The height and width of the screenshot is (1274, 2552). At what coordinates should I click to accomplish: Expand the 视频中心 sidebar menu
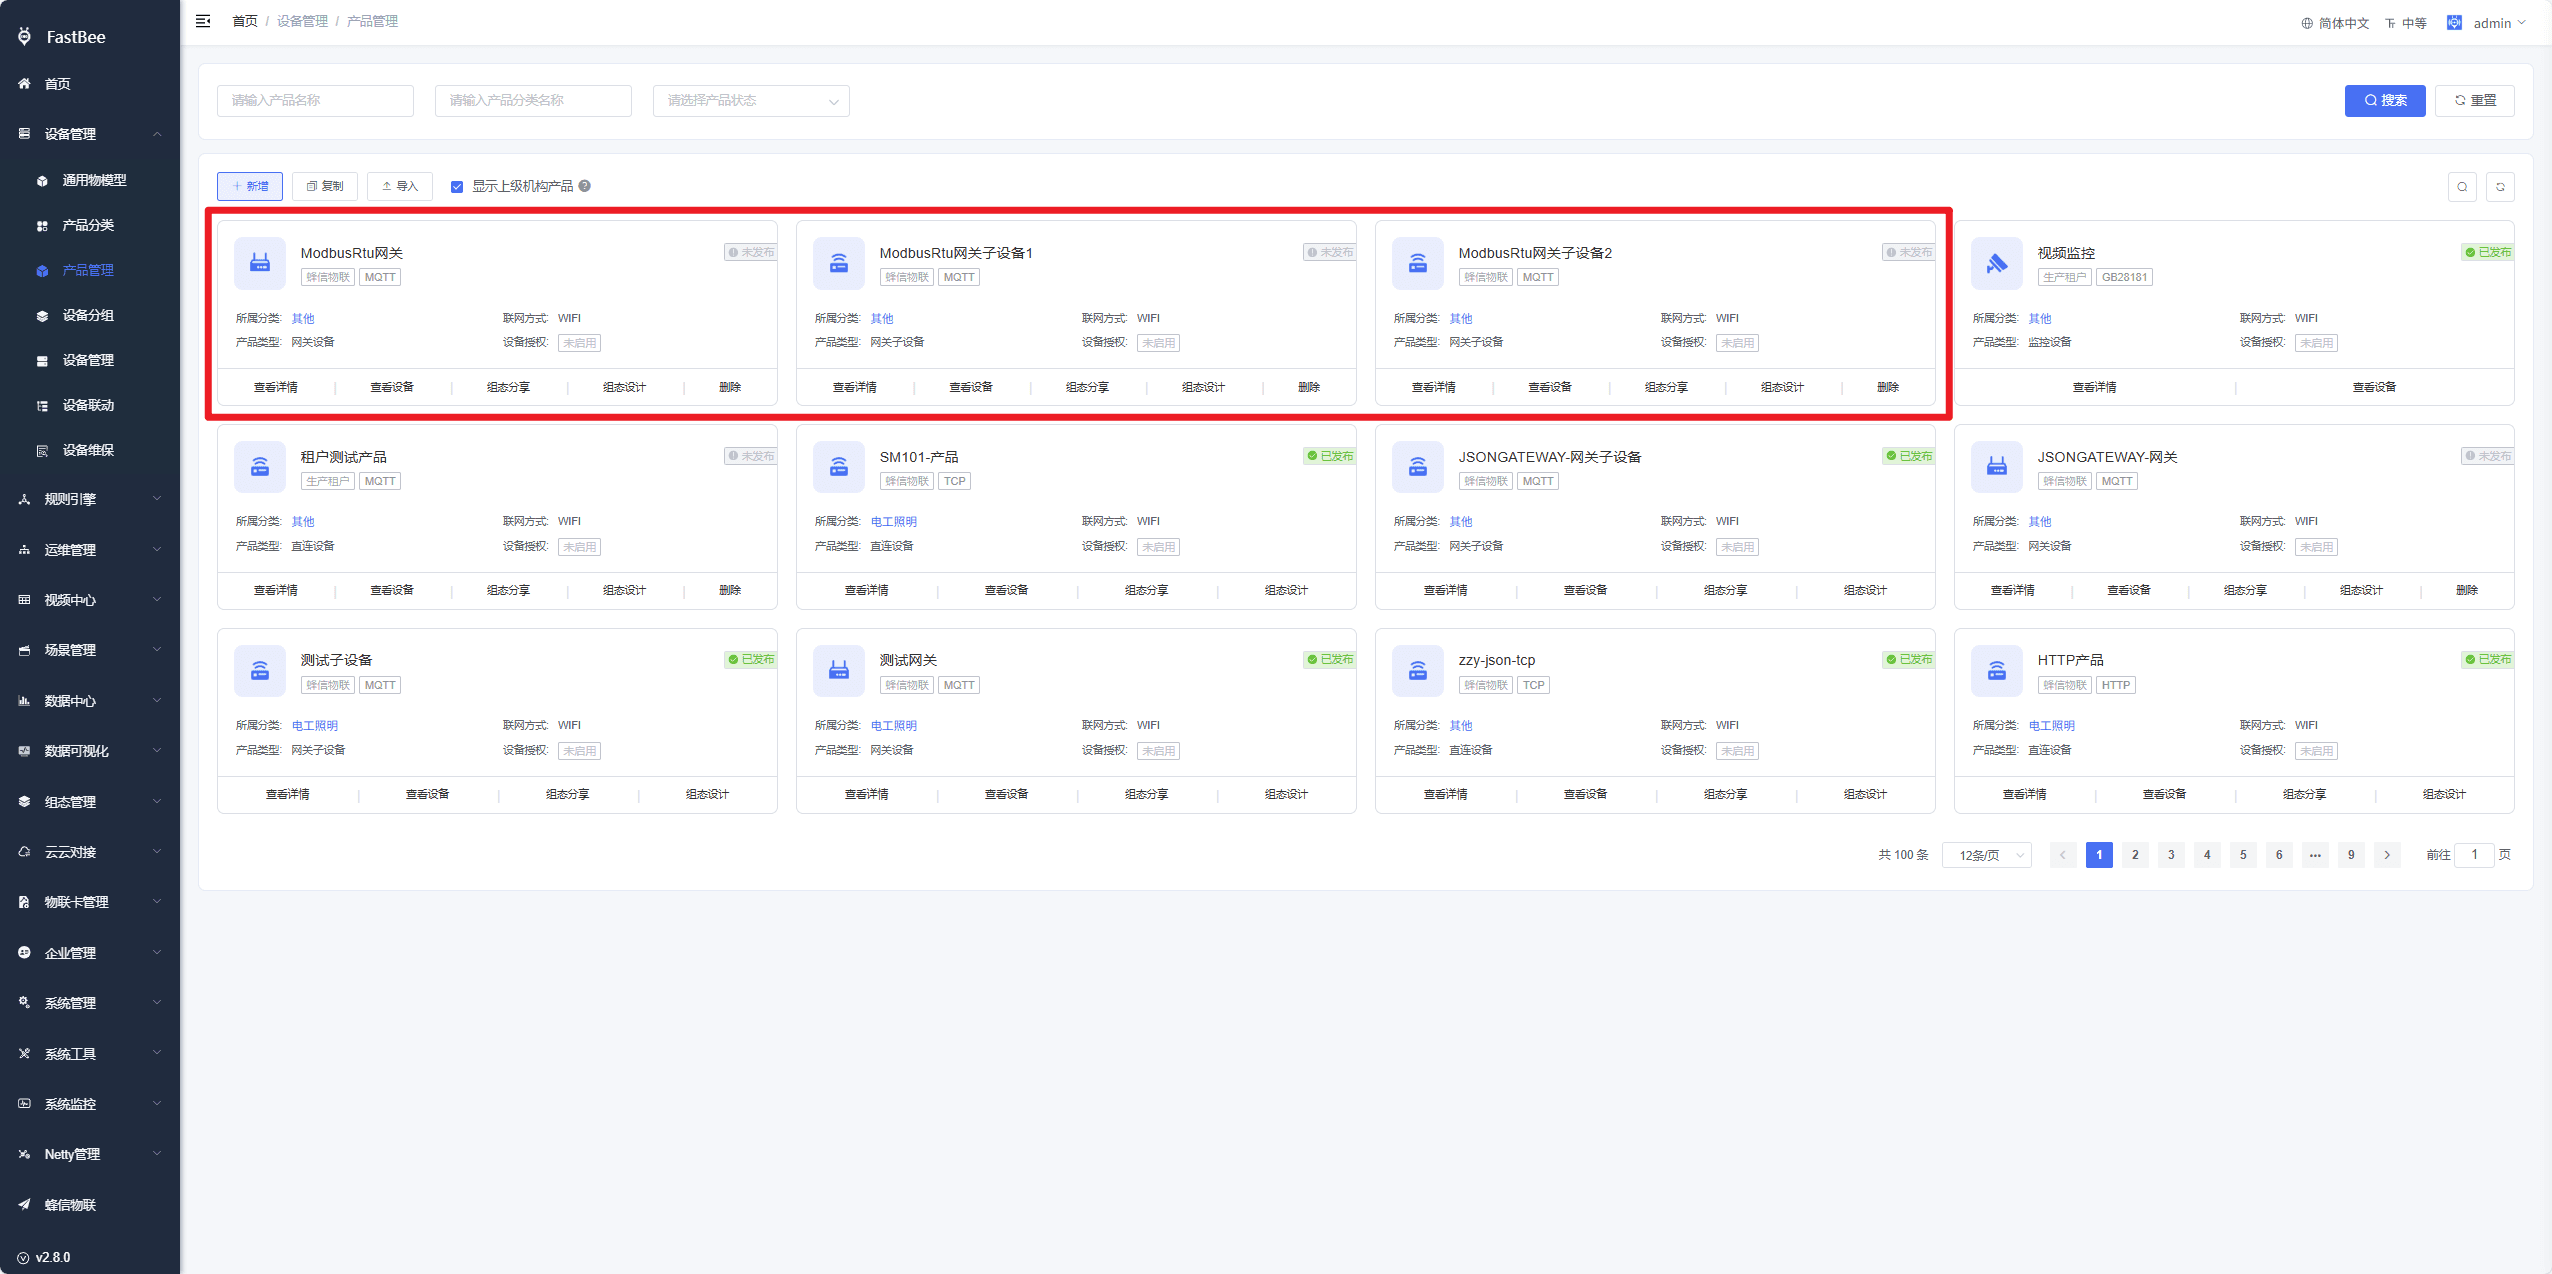point(90,600)
